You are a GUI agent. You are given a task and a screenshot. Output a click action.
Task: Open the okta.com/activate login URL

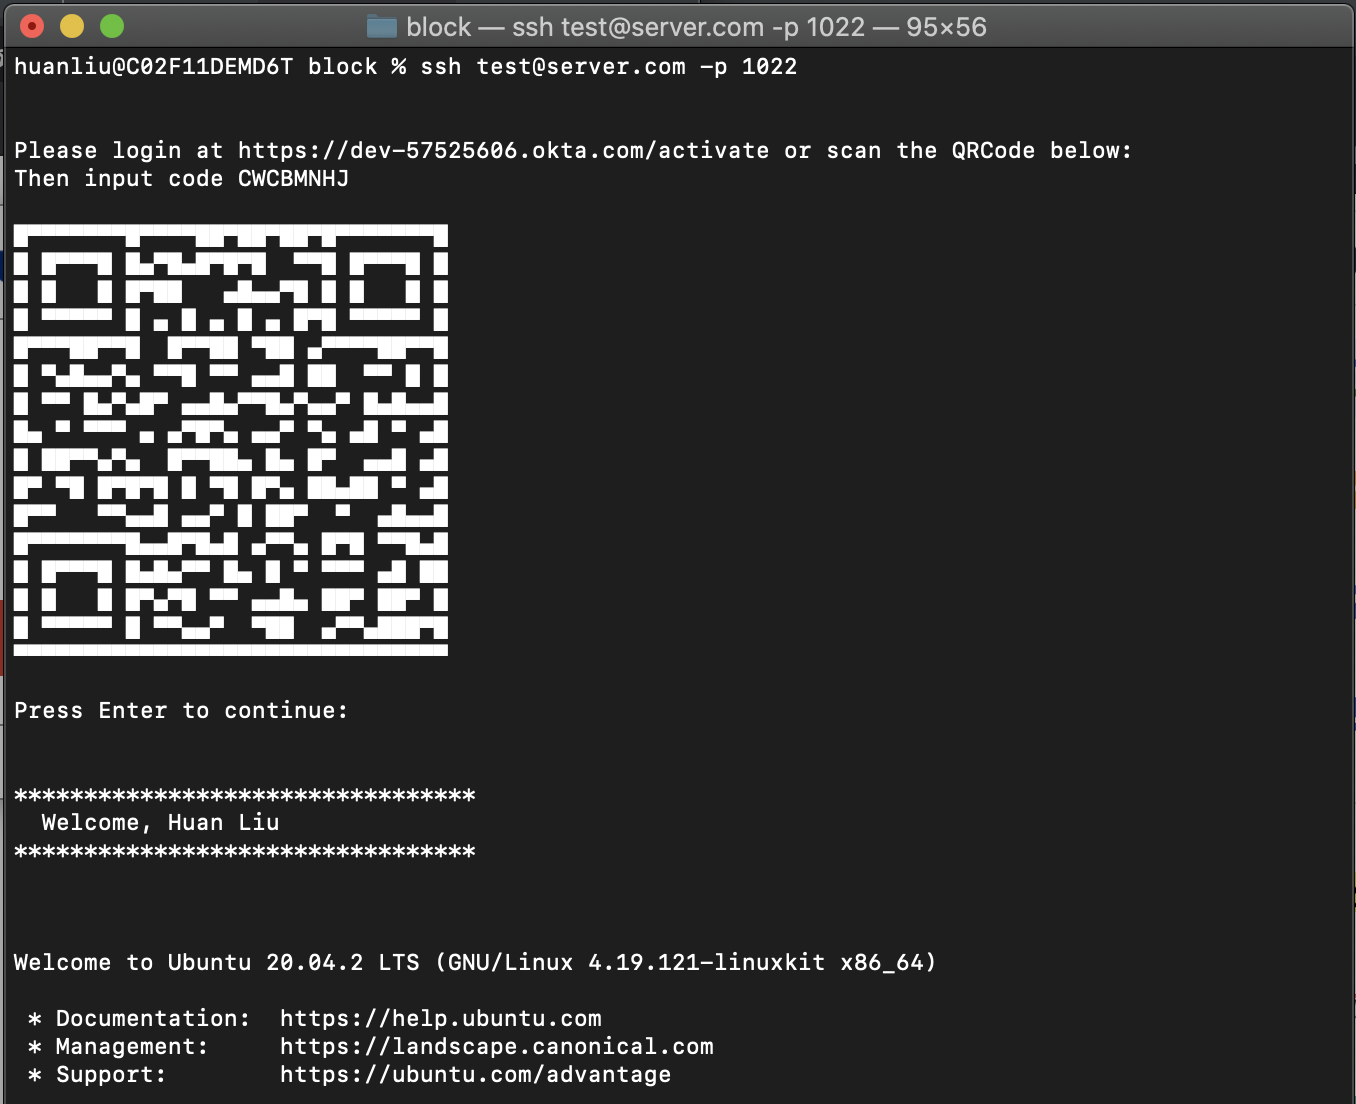(x=503, y=151)
